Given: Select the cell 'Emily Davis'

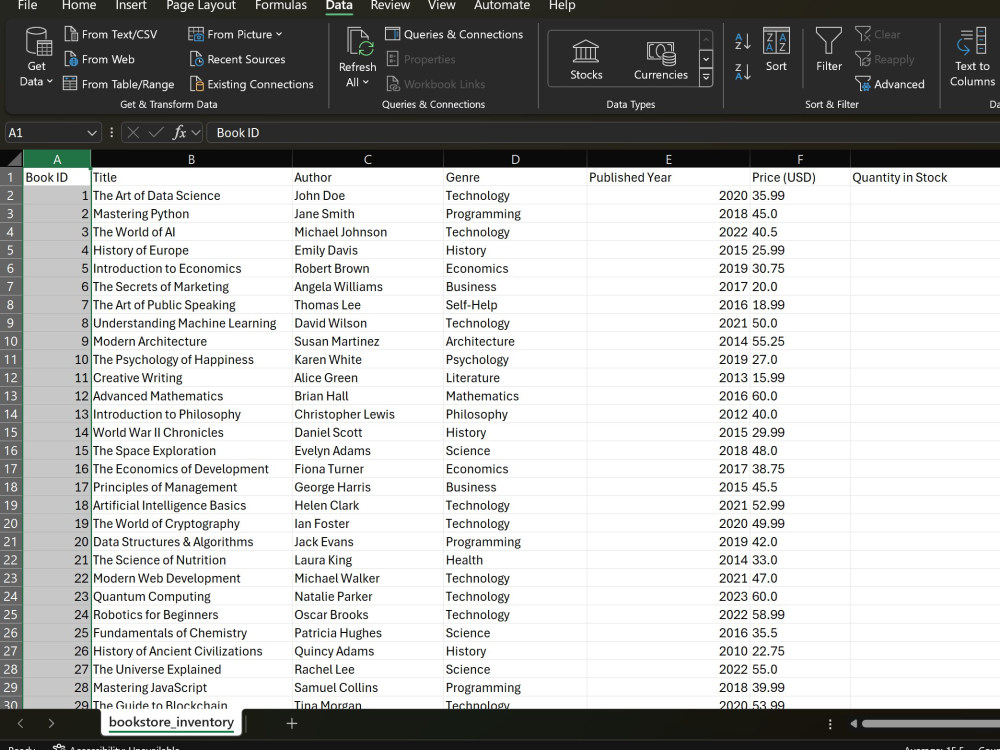Looking at the screenshot, I should [x=367, y=250].
